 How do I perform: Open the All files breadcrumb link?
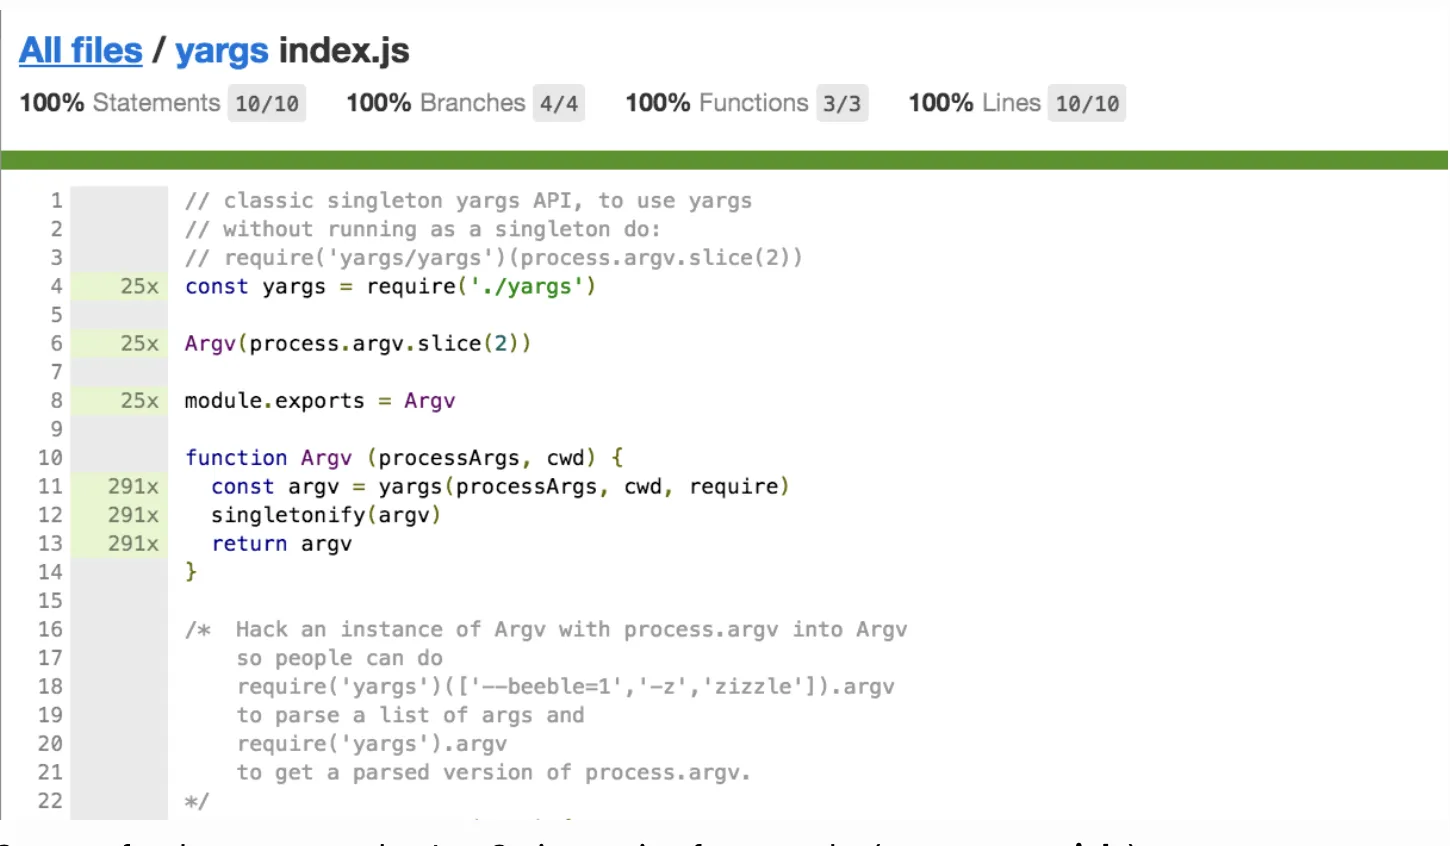click(81, 51)
